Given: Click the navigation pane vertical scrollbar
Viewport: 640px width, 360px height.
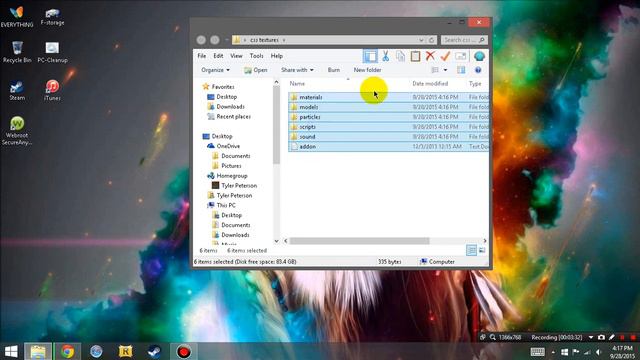Looking at the screenshot, I should (x=276, y=124).
